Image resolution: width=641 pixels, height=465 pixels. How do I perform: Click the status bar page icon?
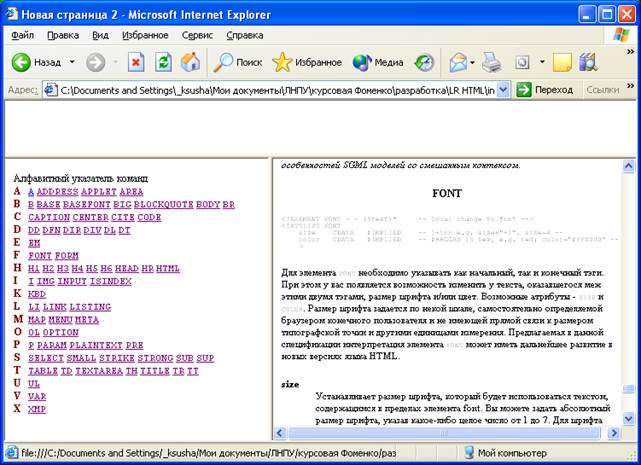tap(12, 453)
